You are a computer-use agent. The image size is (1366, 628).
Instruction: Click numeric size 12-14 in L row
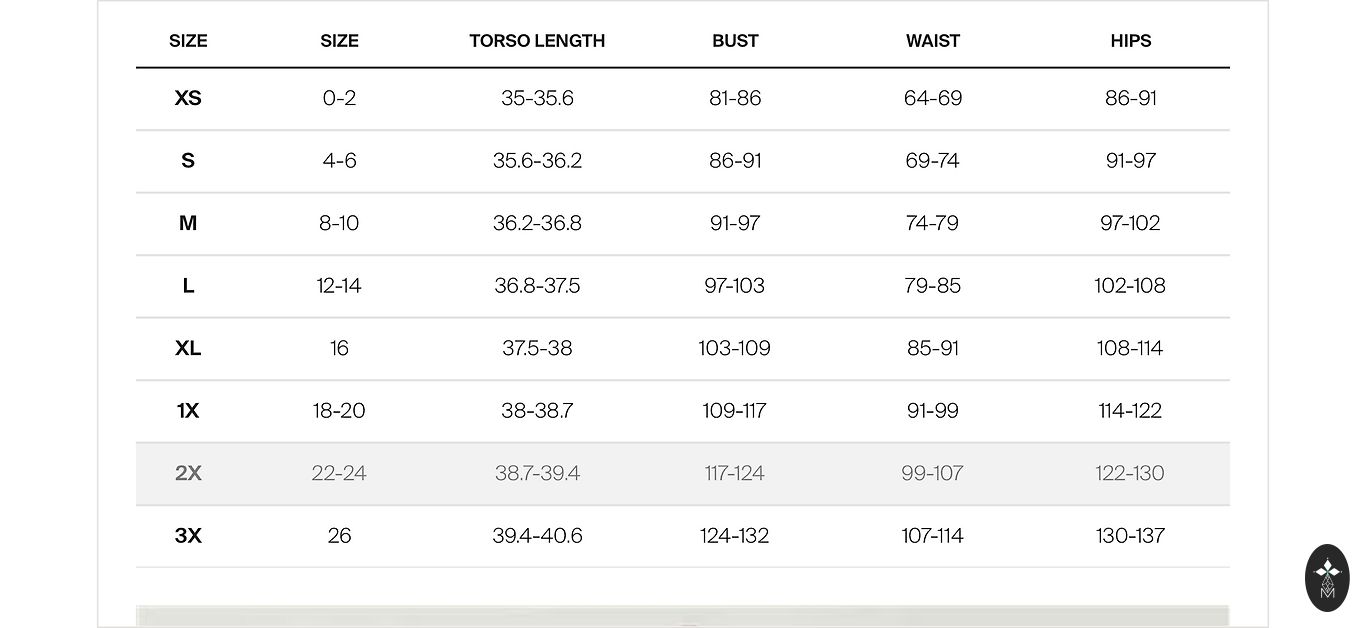(x=339, y=286)
